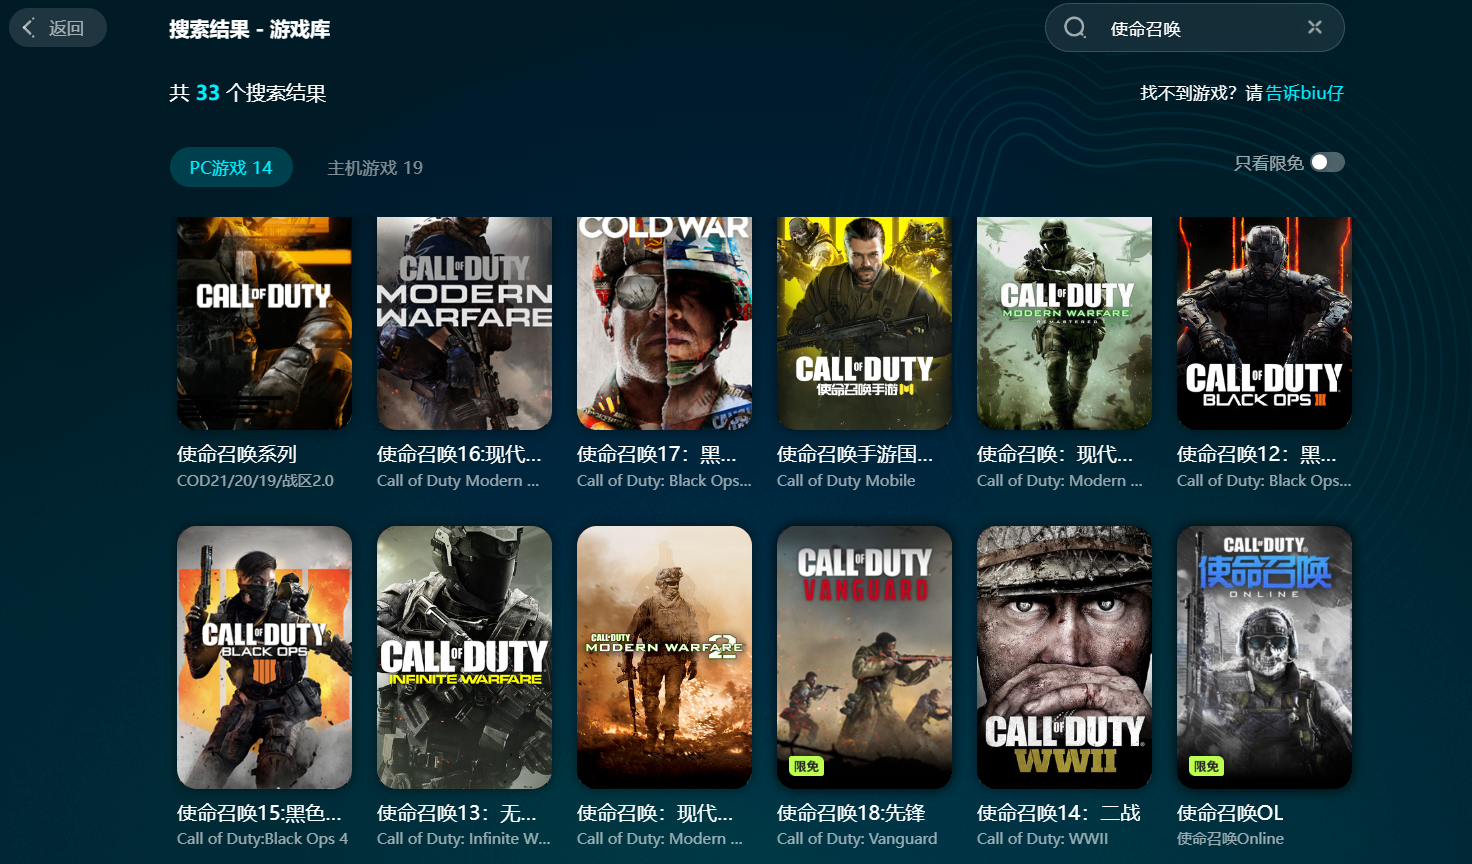Open Modern Warfare Remastered cover art
This screenshot has height=864, width=1472.
pos(1064,323)
